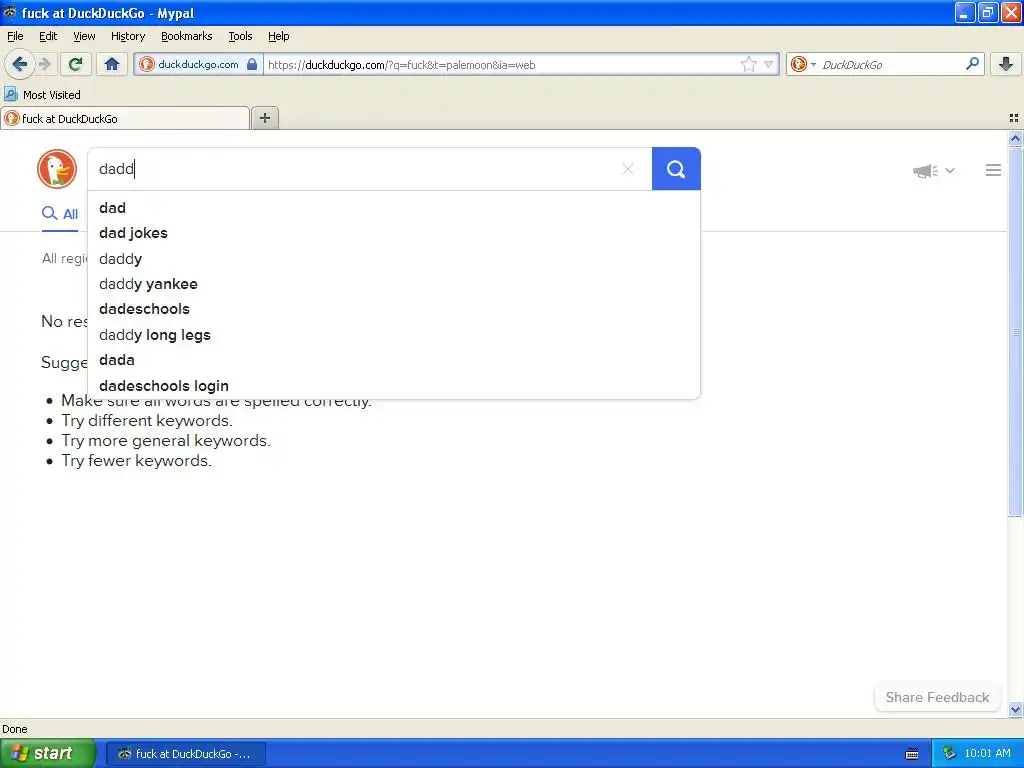Open the Help menu
This screenshot has height=768, width=1024.
(278, 36)
